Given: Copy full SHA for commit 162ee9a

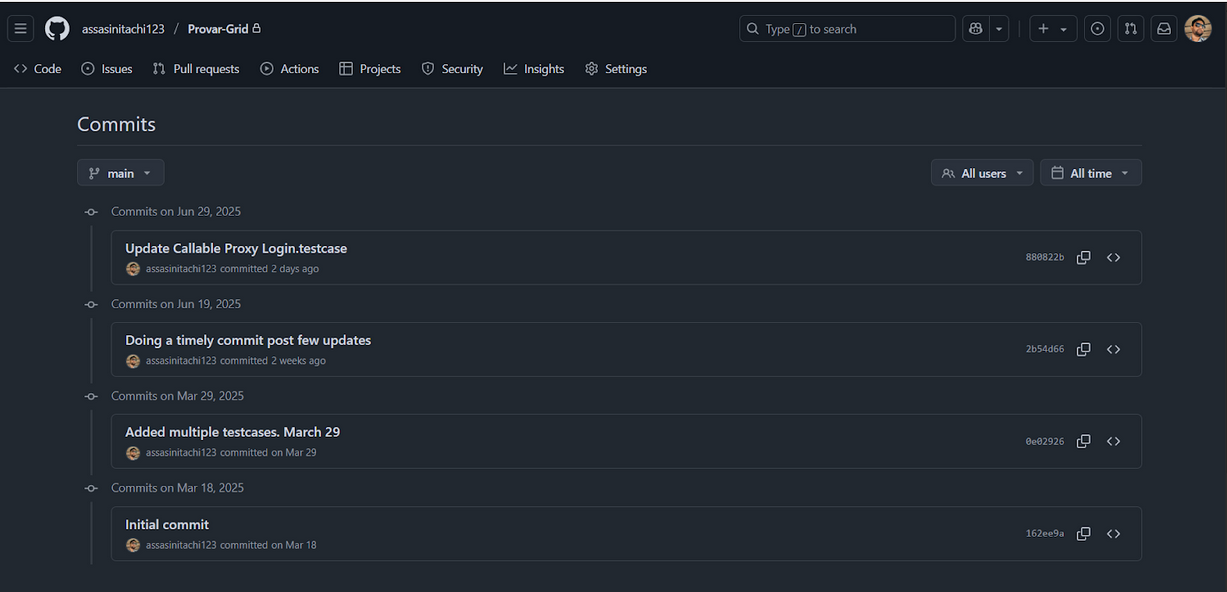Looking at the screenshot, I should [x=1083, y=534].
